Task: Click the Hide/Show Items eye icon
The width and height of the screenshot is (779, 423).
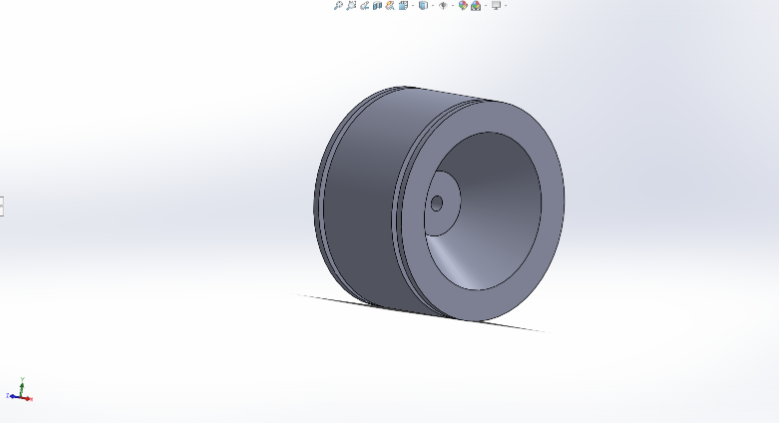Action: pyautogui.click(x=443, y=5)
